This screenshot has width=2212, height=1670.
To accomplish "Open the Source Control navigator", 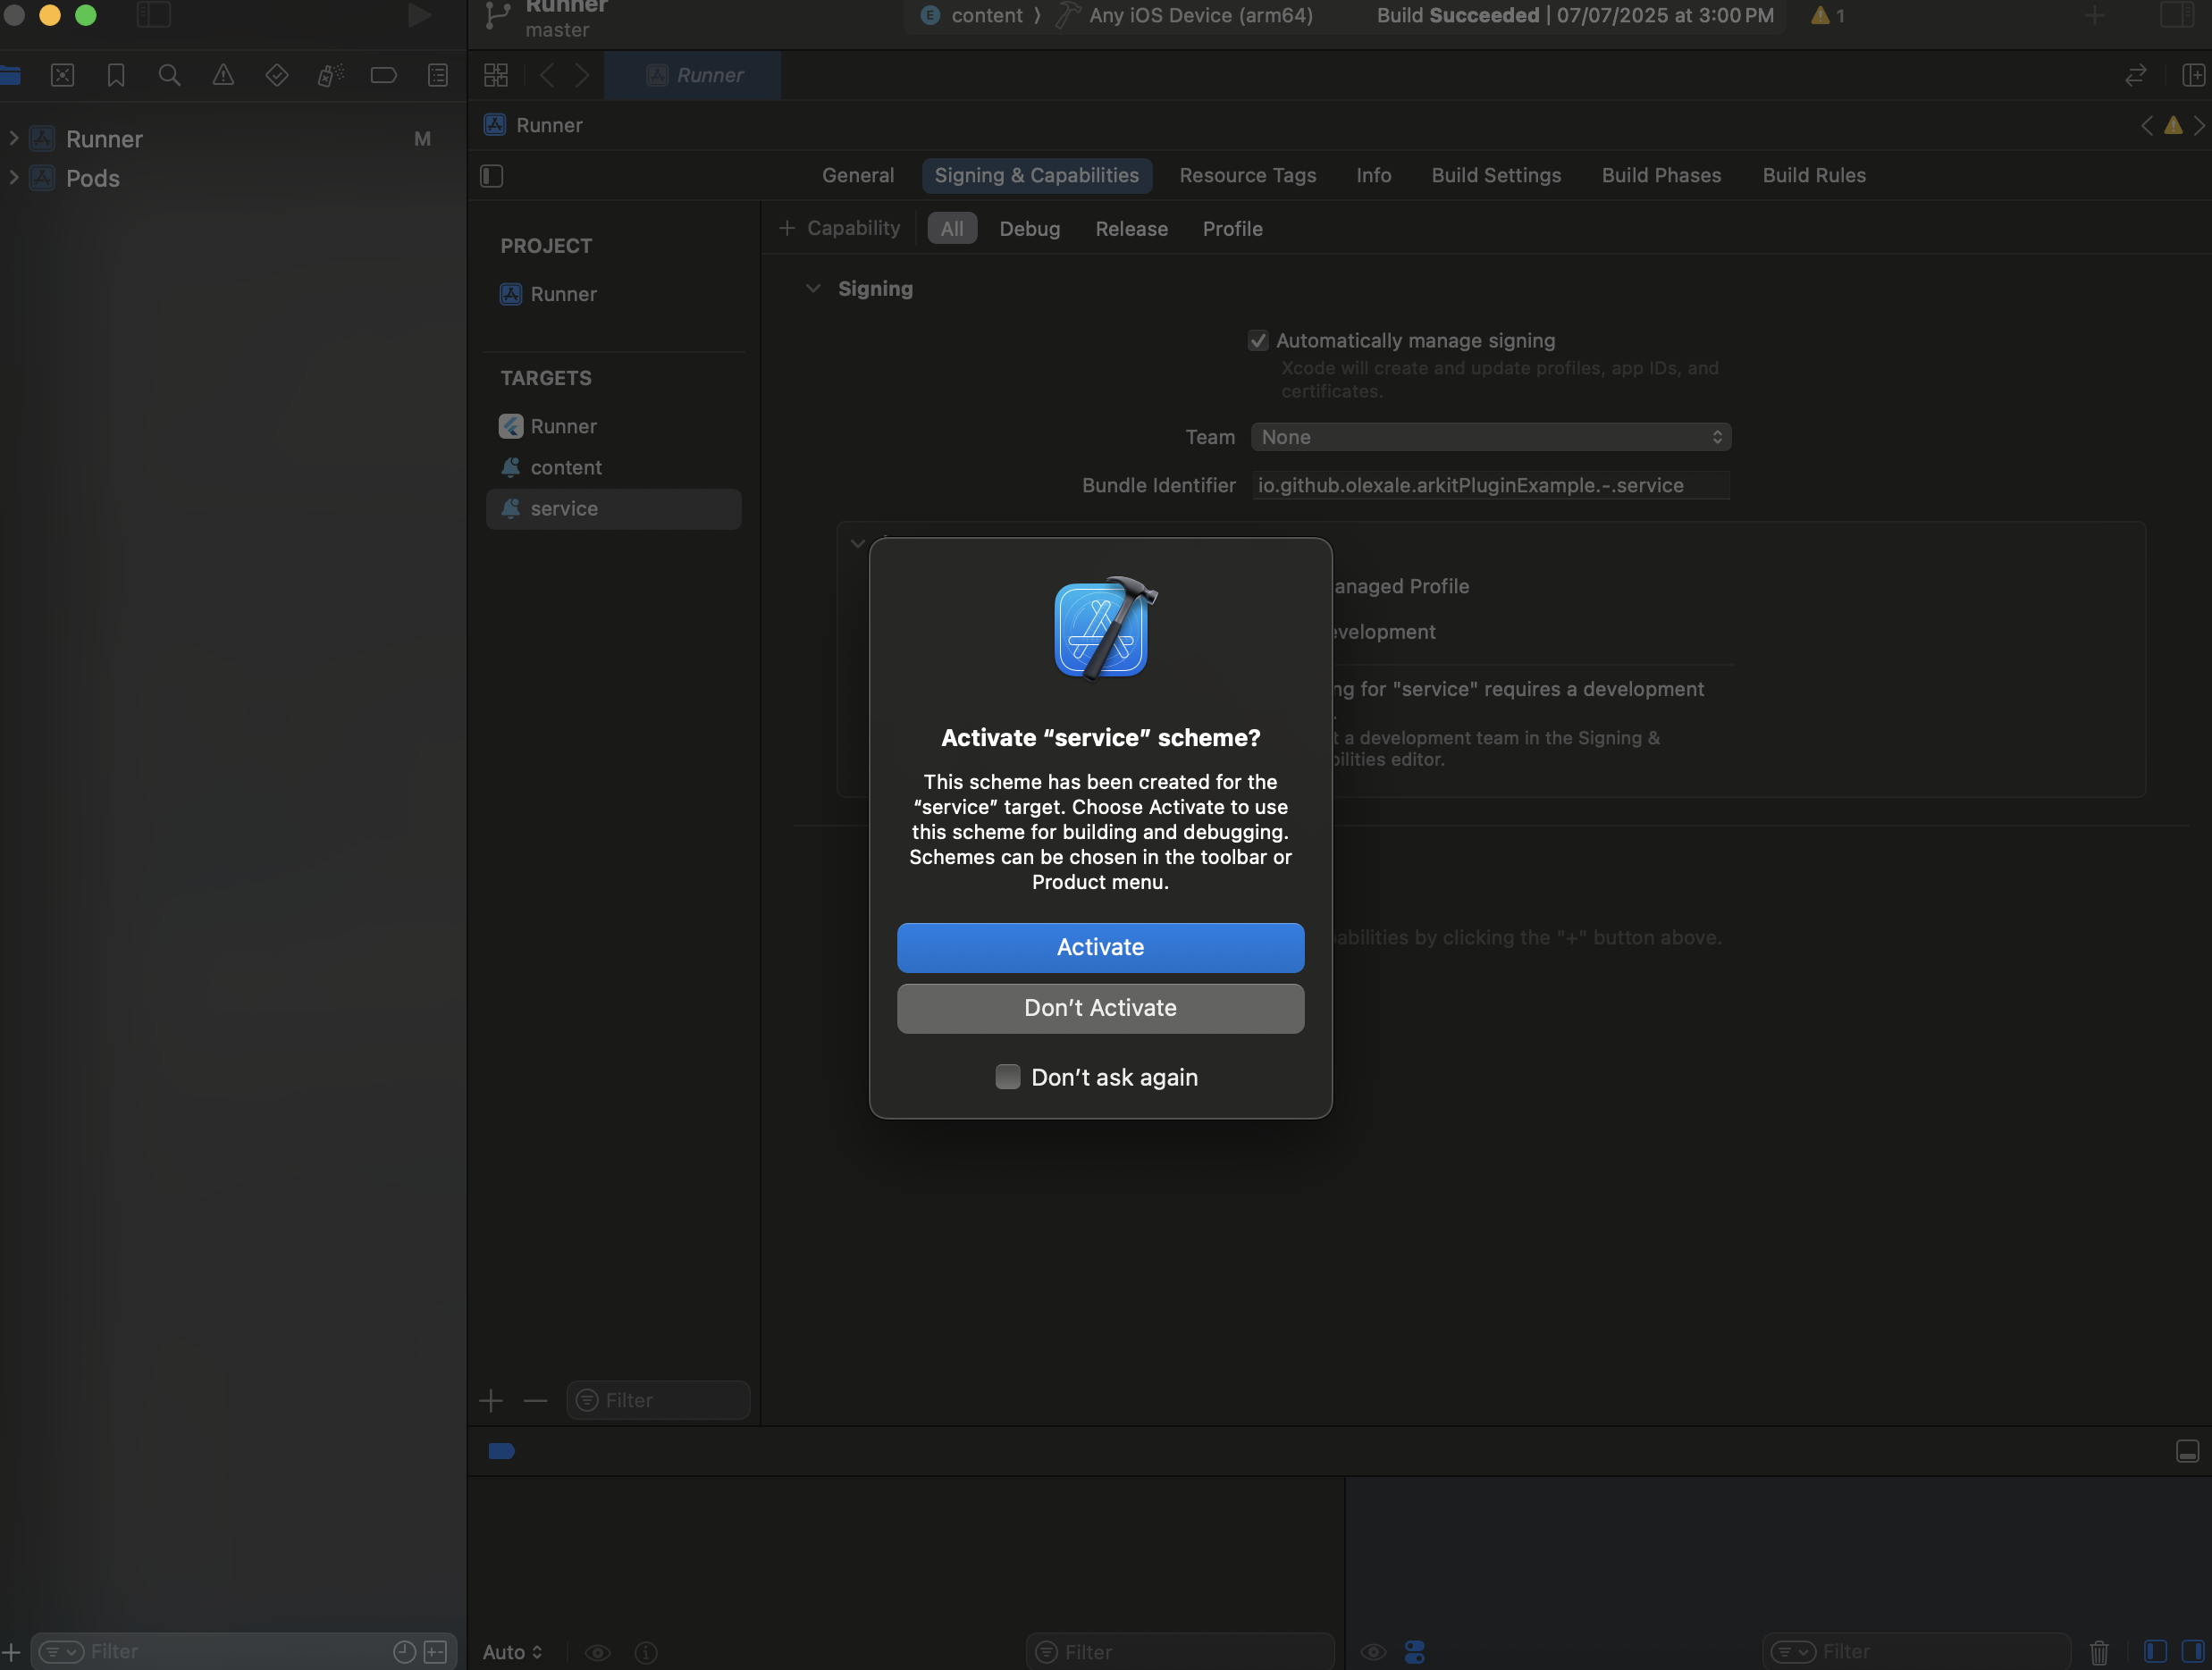I will (x=63, y=75).
